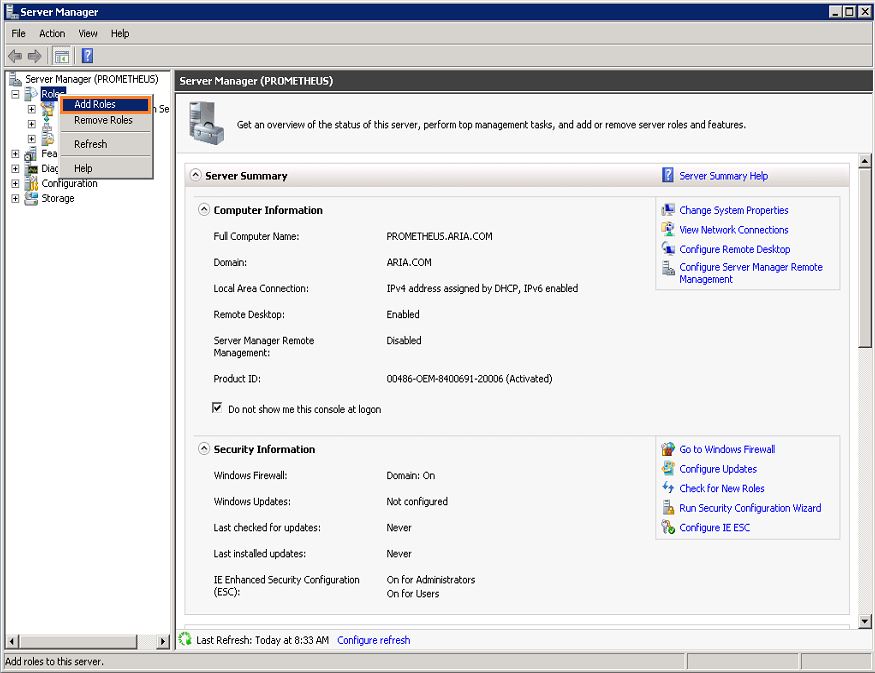Click the 'On for Administrators' ESC value
The height and width of the screenshot is (673, 875).
point(430,579)
